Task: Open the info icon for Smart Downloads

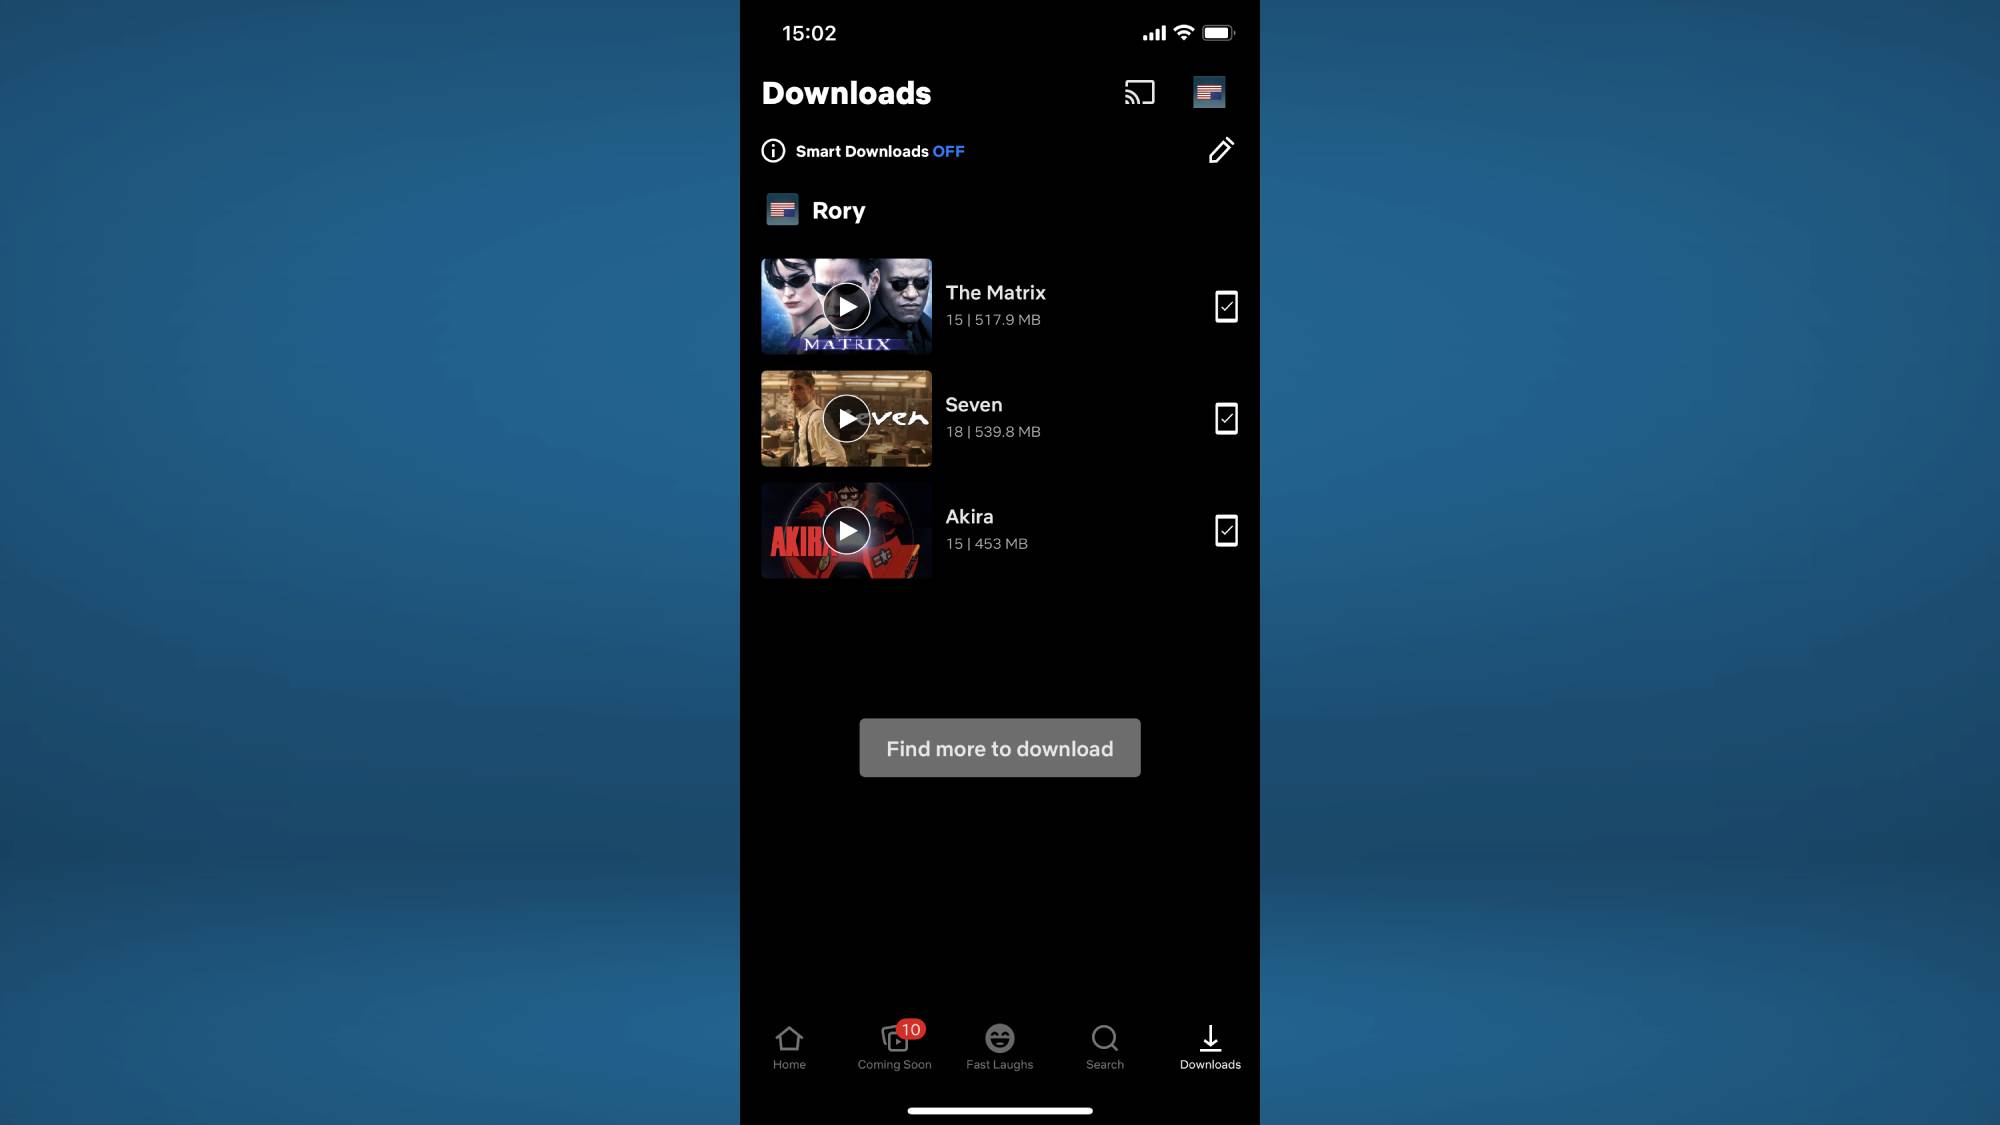Action: 773,151
